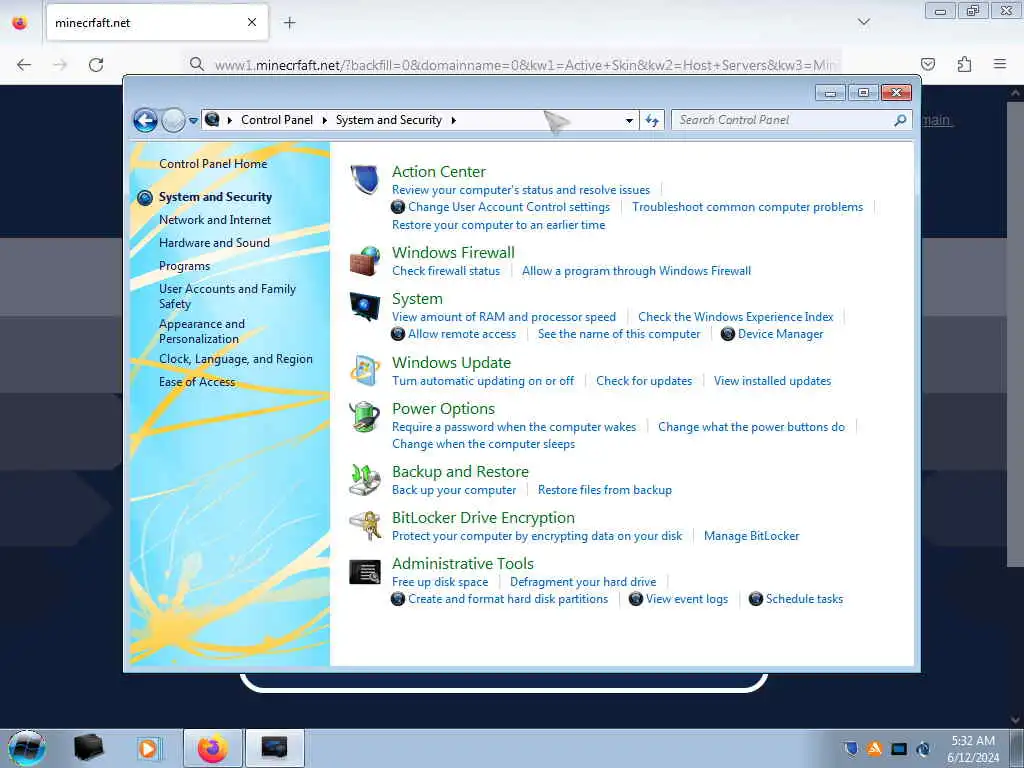1024x768 pixels.
Task: Select Ease of Access category
Action: coord(197,382)
